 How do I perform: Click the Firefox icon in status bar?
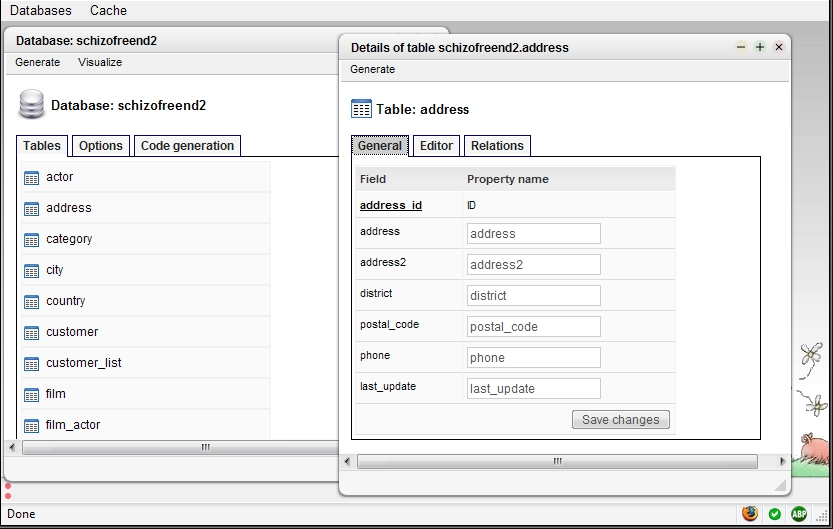750,514
